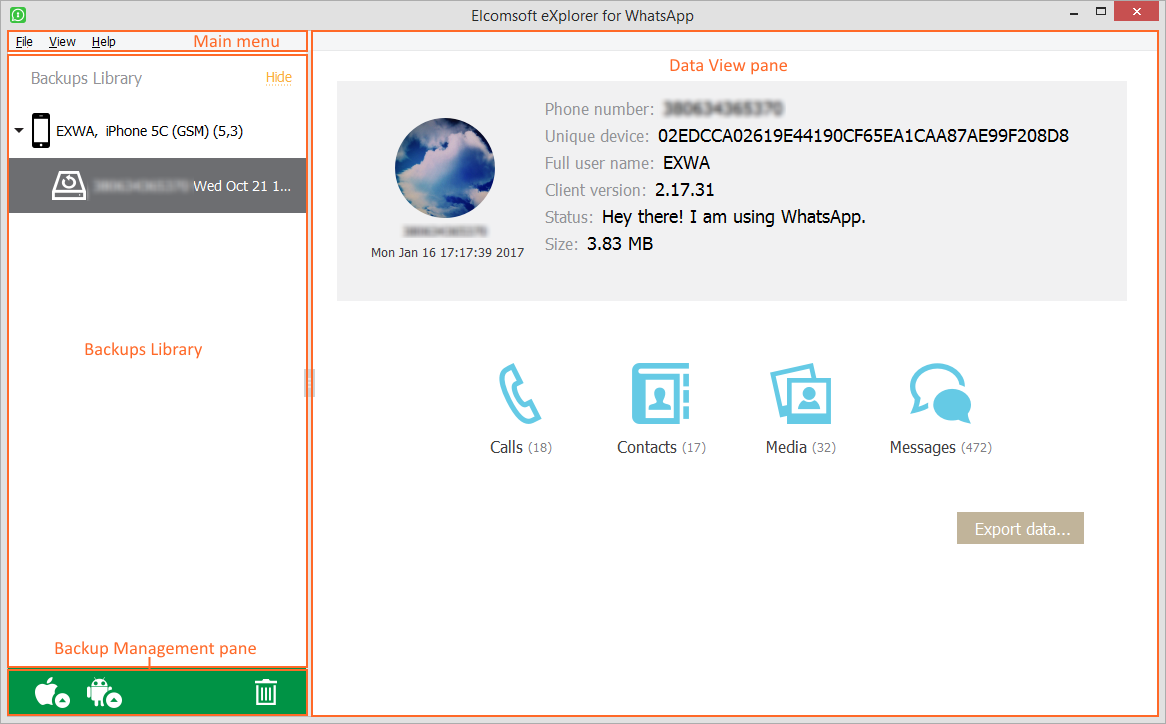The width and height of the screenshot is (1166, 724).
Task: Click the client version 2.17.31 value
Action: [x=684, y=190]
